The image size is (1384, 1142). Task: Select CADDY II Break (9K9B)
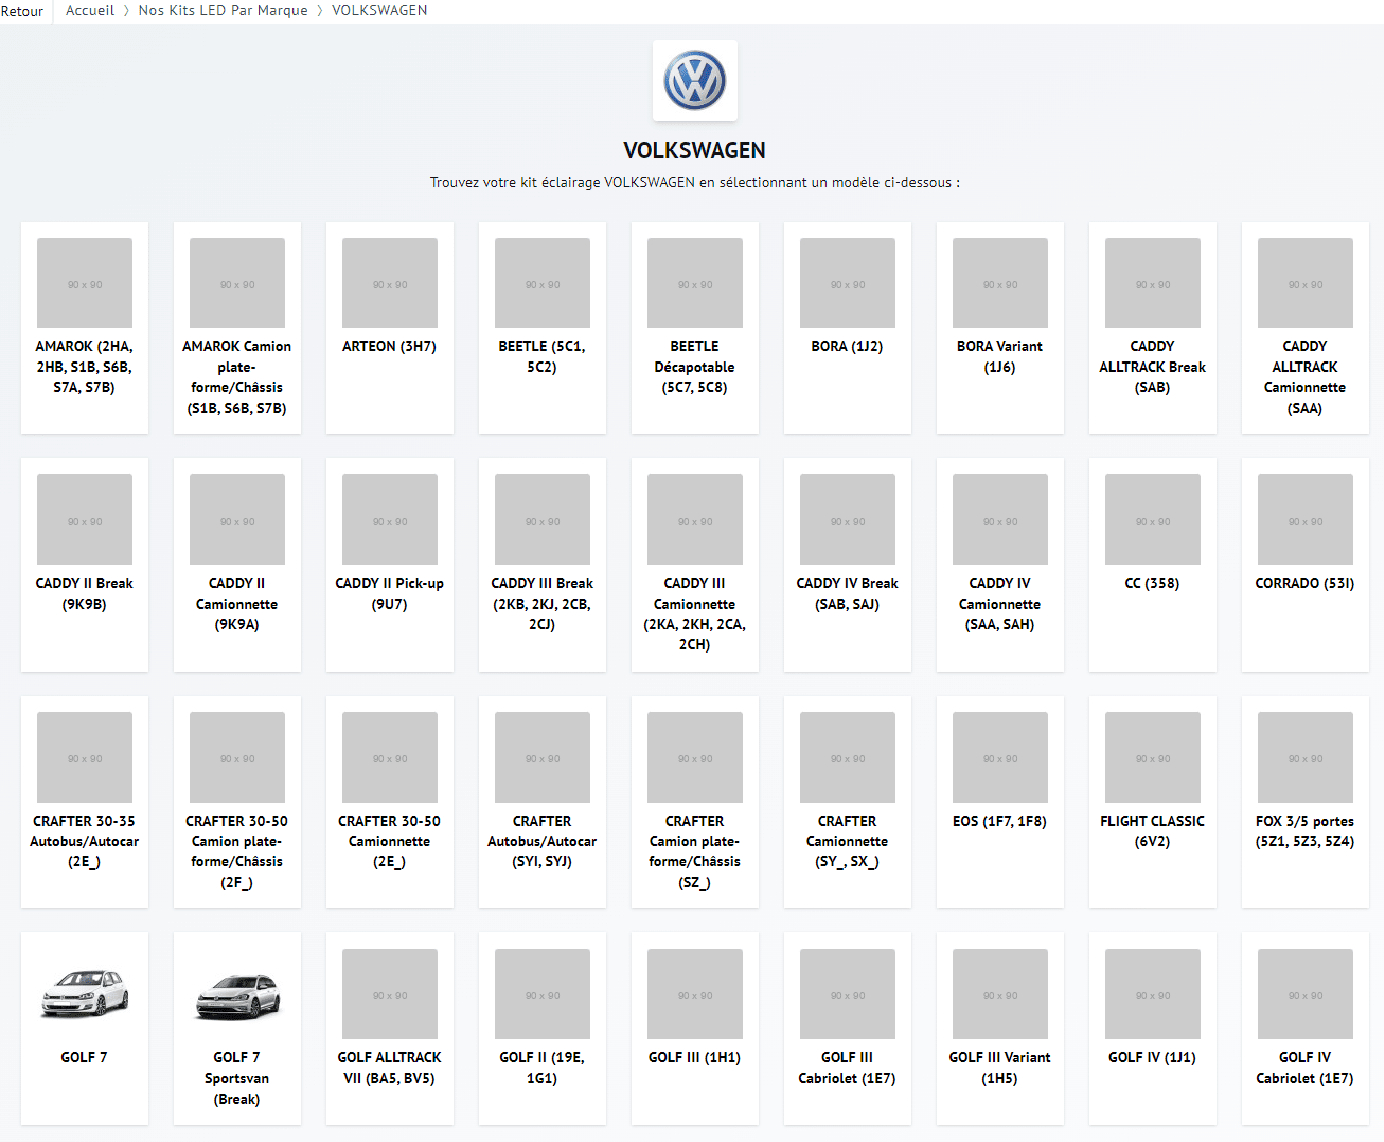[x=84, y=565]
